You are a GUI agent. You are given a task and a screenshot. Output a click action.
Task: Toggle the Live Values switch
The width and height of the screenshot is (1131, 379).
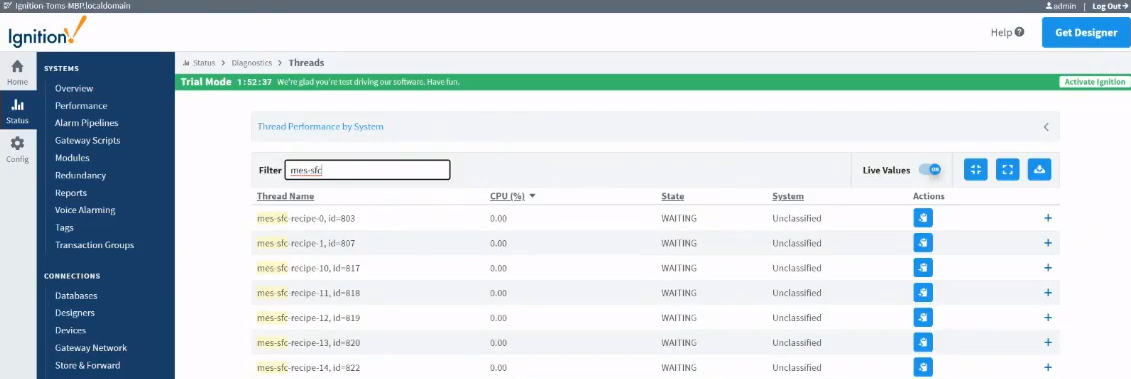[930, 170]
